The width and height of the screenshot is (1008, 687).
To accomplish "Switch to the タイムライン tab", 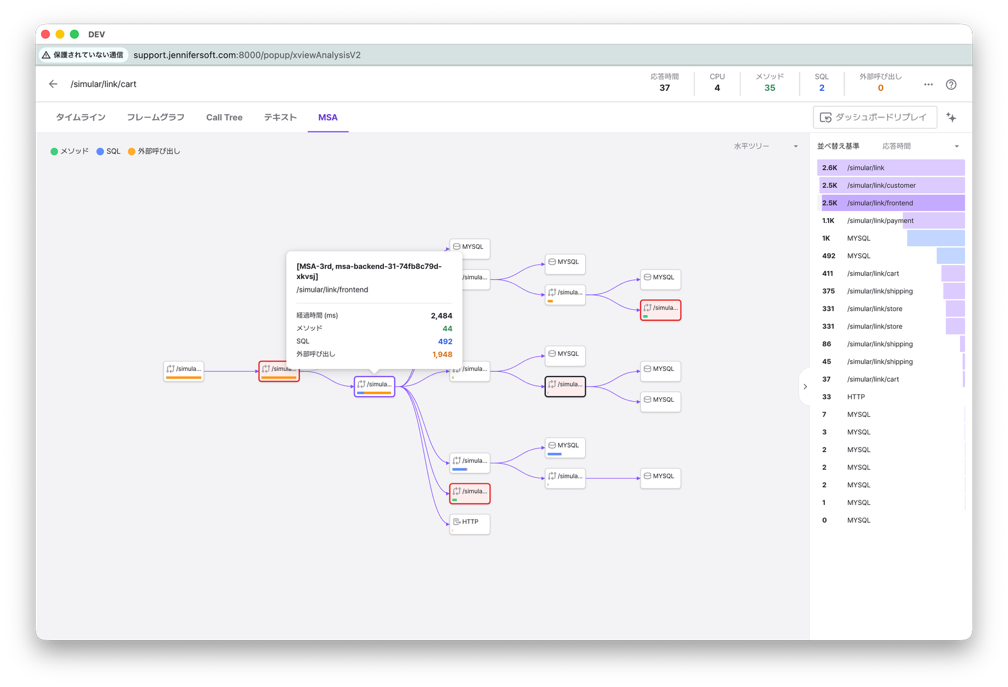I will (x=80, y=117).
